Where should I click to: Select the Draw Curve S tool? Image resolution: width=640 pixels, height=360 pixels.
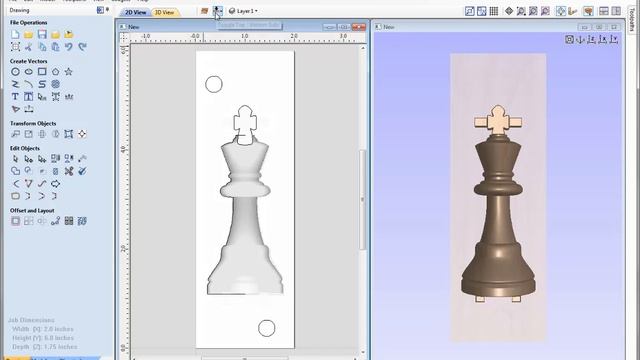pyautogui.click(x=42, y=84)
